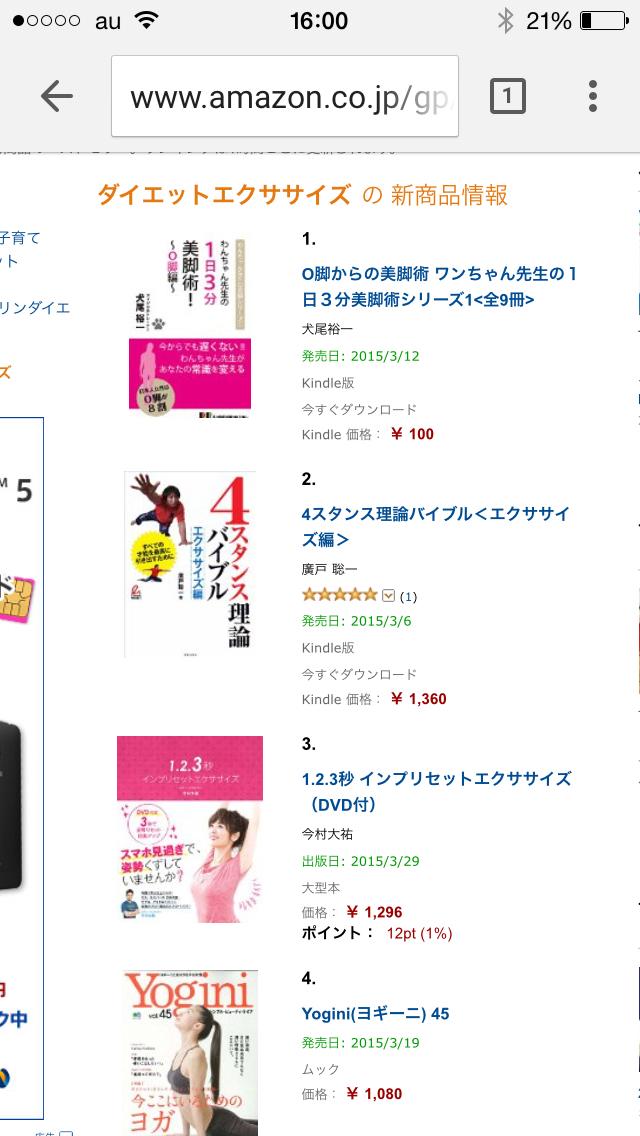Image resolution: width=640 pixels, height=1136 pixels.
Task: Open the (1) review count link
Action: tap(409, 596)
